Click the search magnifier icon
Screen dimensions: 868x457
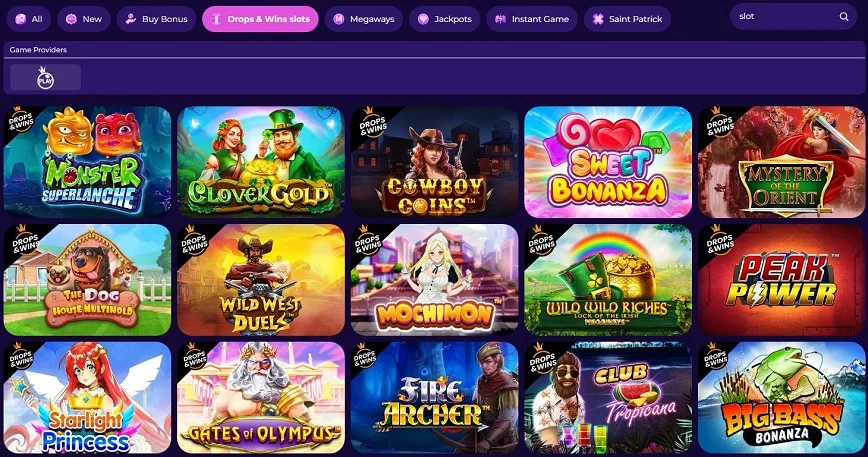tap(844, 17)
